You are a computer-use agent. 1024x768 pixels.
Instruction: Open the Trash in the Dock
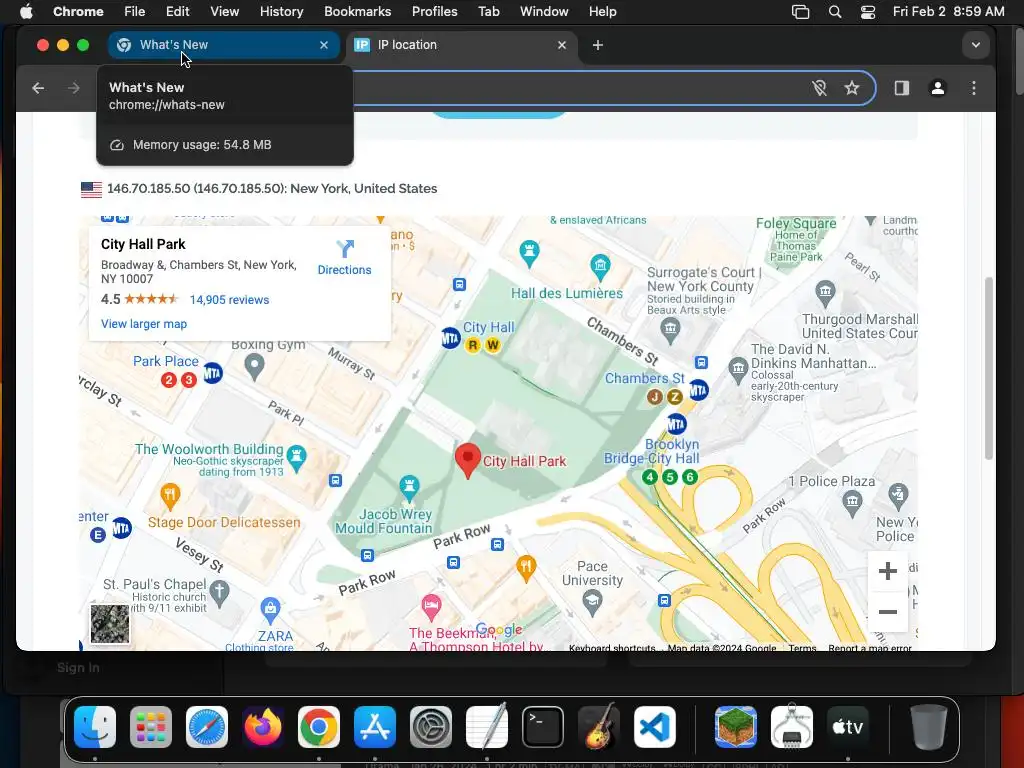click(x=929, y=727)
